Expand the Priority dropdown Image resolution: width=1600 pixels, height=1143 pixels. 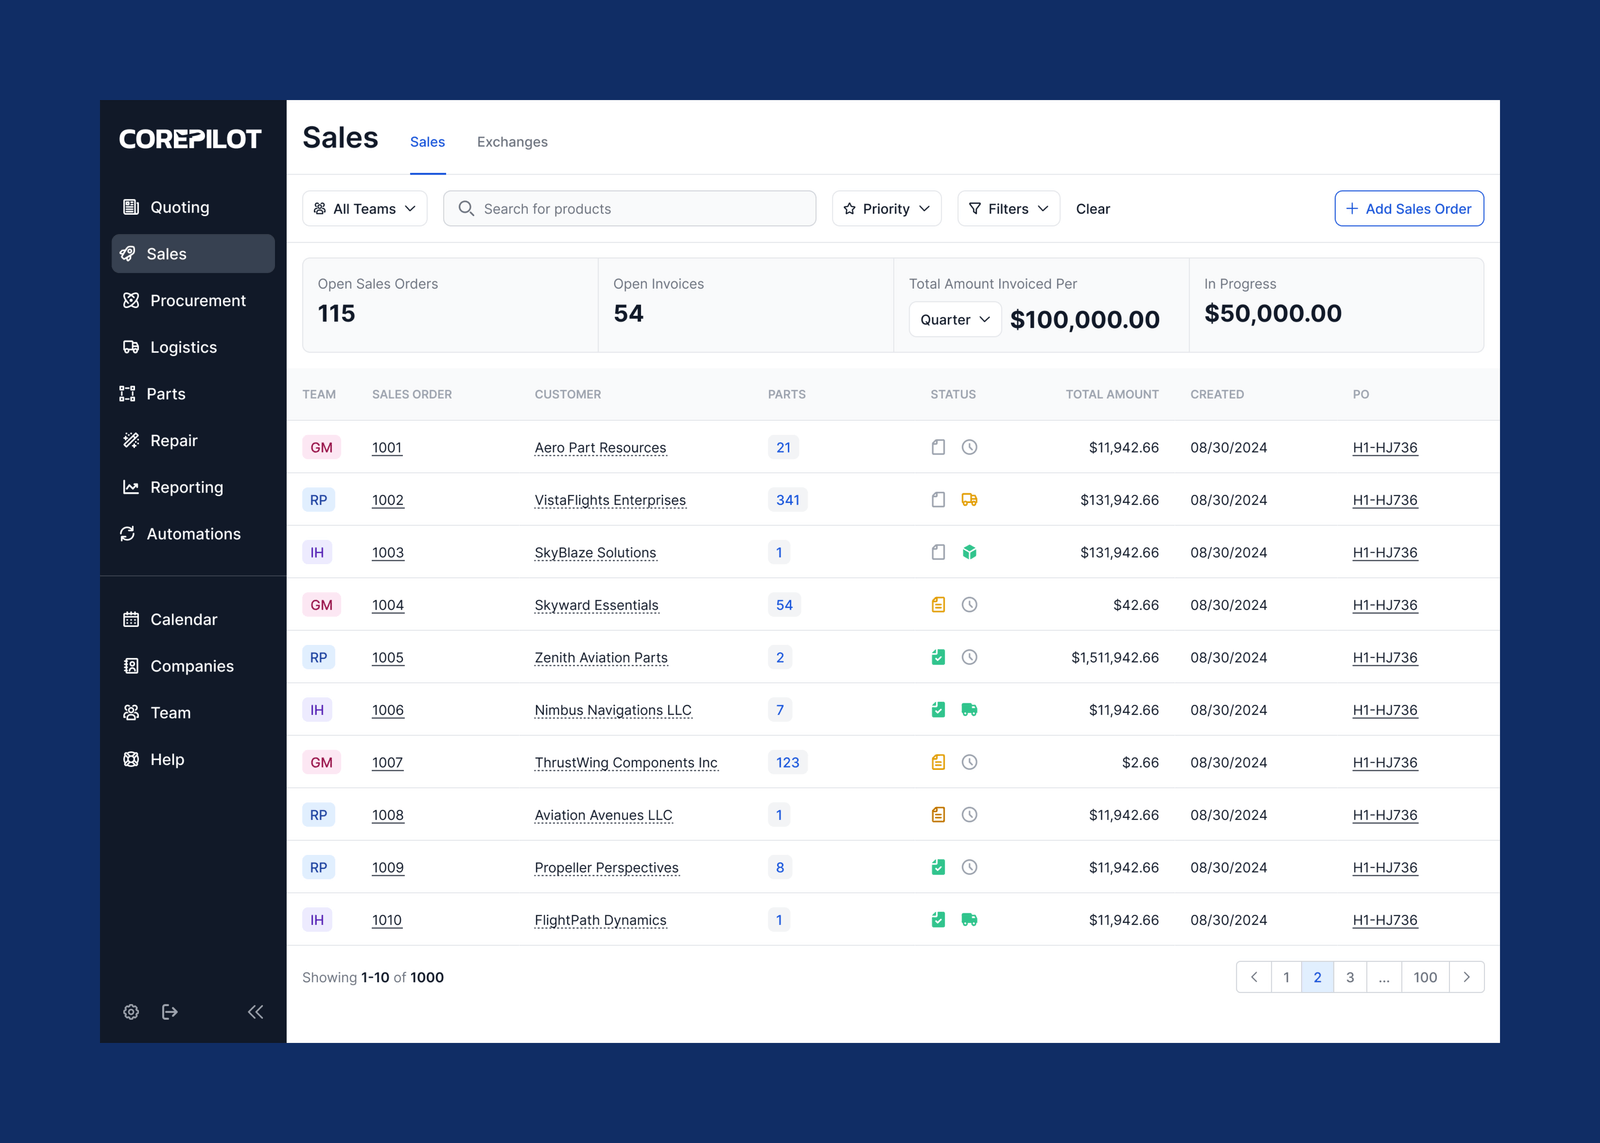pyautogui.click(x=886, y=208)
